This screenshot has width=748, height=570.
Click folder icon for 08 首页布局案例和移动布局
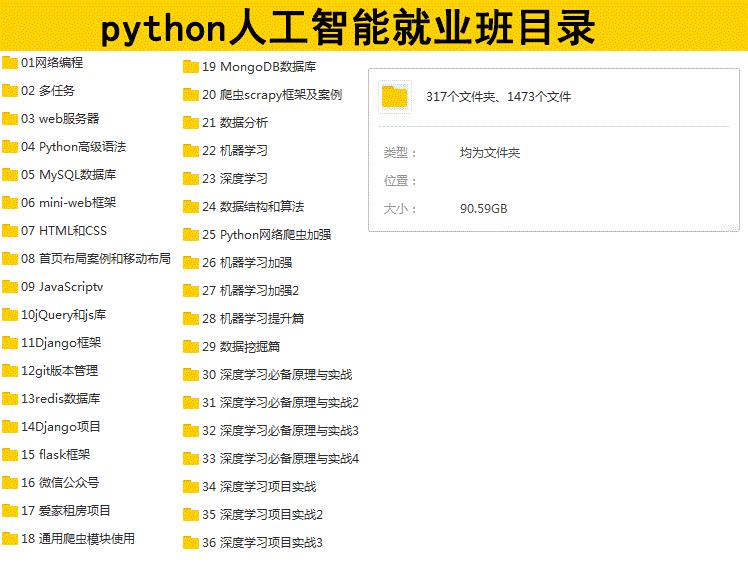(x=10, y=259)
